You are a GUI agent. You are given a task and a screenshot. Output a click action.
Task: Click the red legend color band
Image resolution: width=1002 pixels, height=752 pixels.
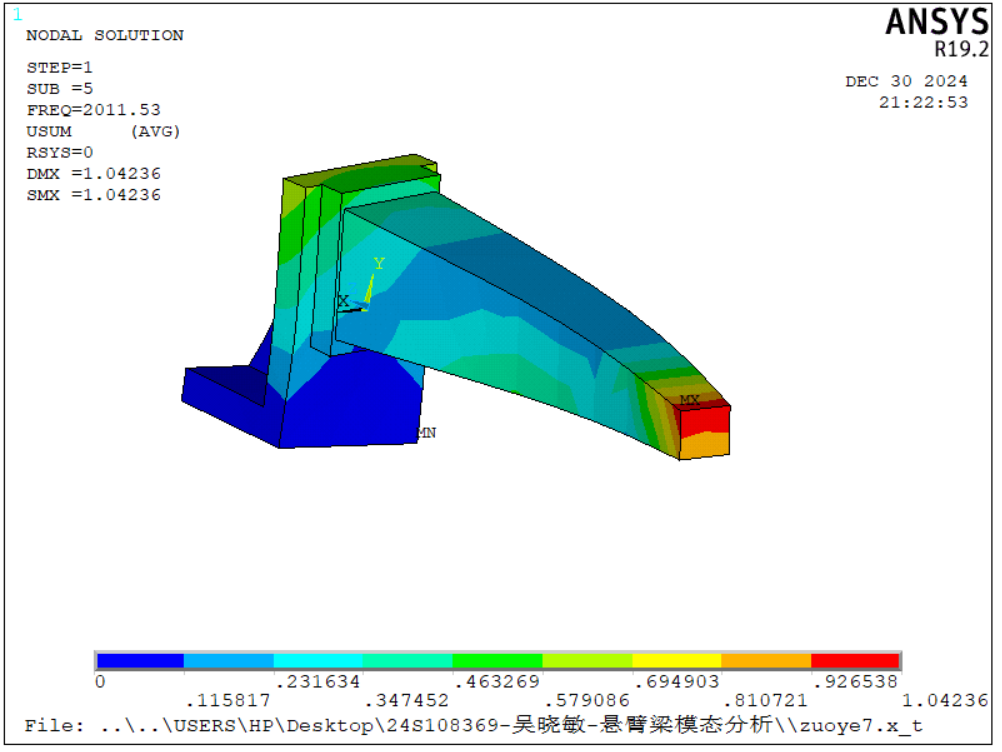[x=855, y=661]
